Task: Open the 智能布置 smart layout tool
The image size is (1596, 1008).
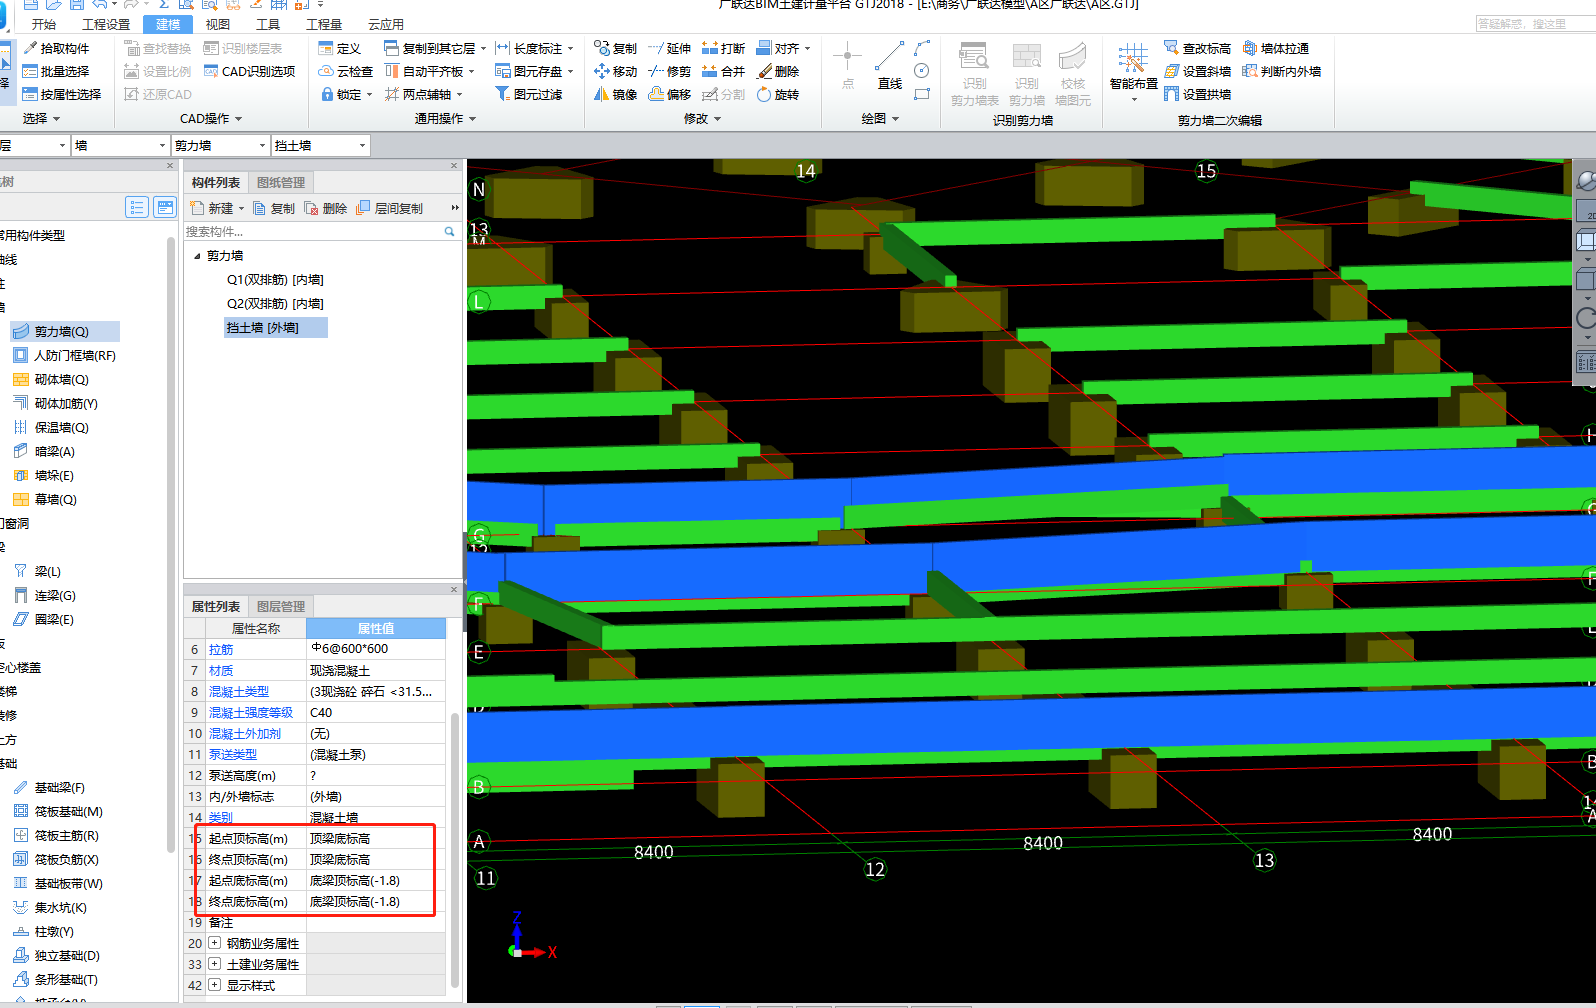Action: point(1133,70)
